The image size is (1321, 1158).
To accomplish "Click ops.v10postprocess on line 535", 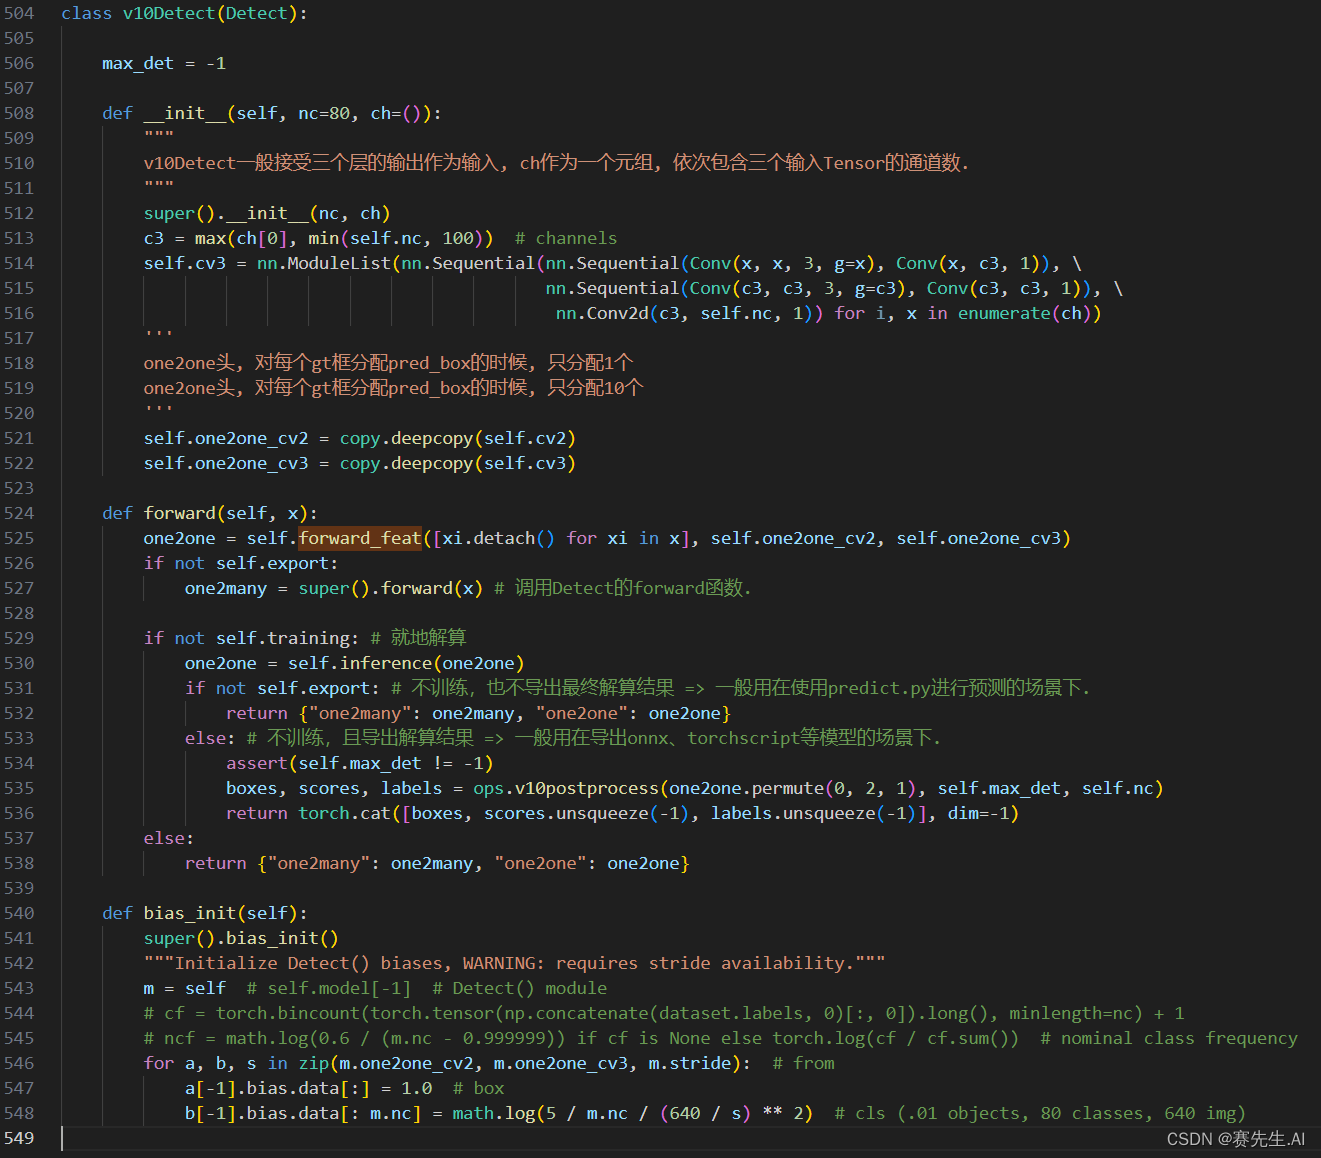I will 566,788.
